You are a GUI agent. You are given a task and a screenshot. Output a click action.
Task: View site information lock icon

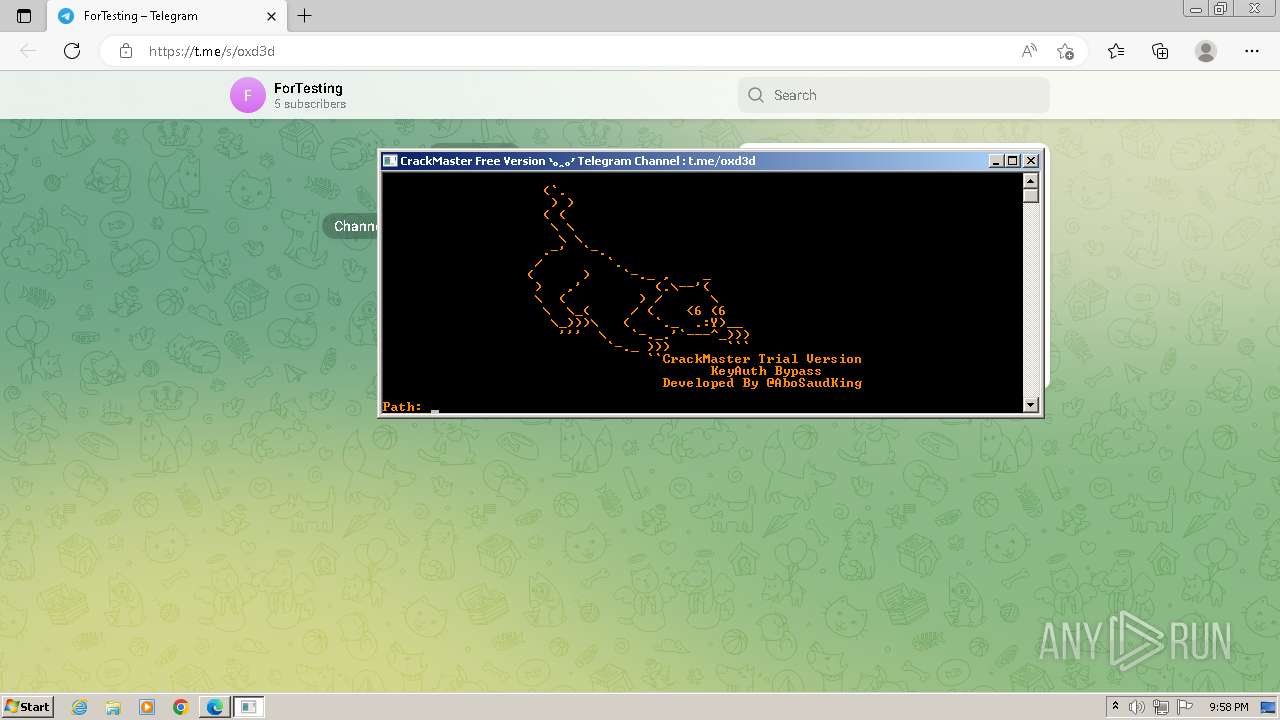(126, 51)
